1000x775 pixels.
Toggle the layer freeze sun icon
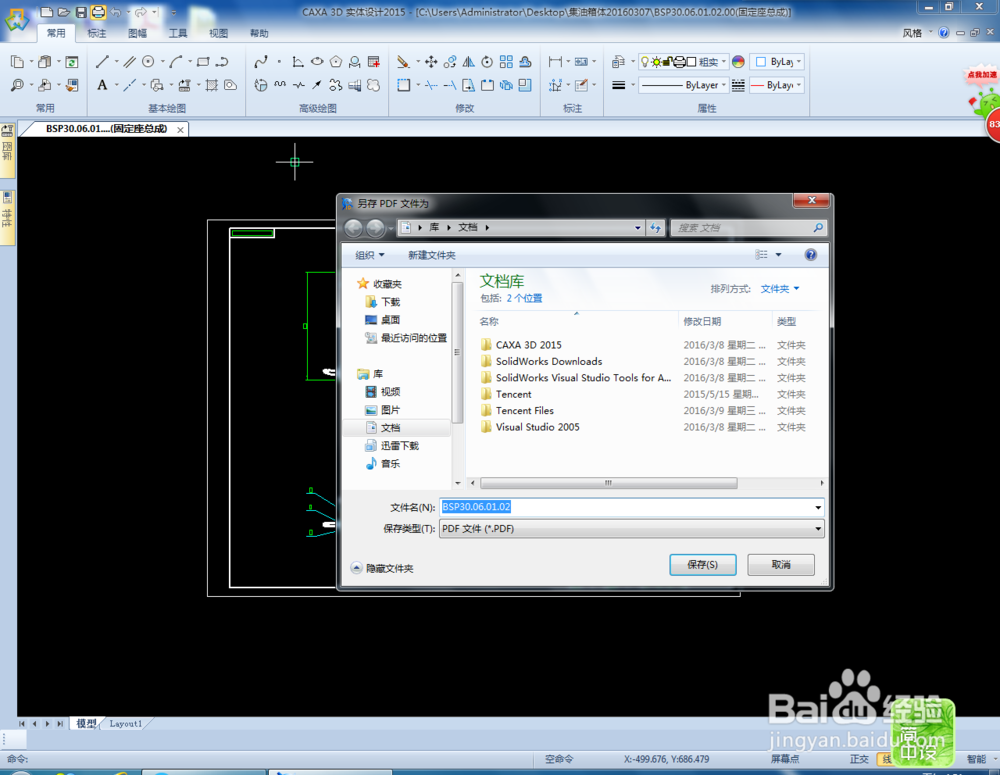click(656, 61)
